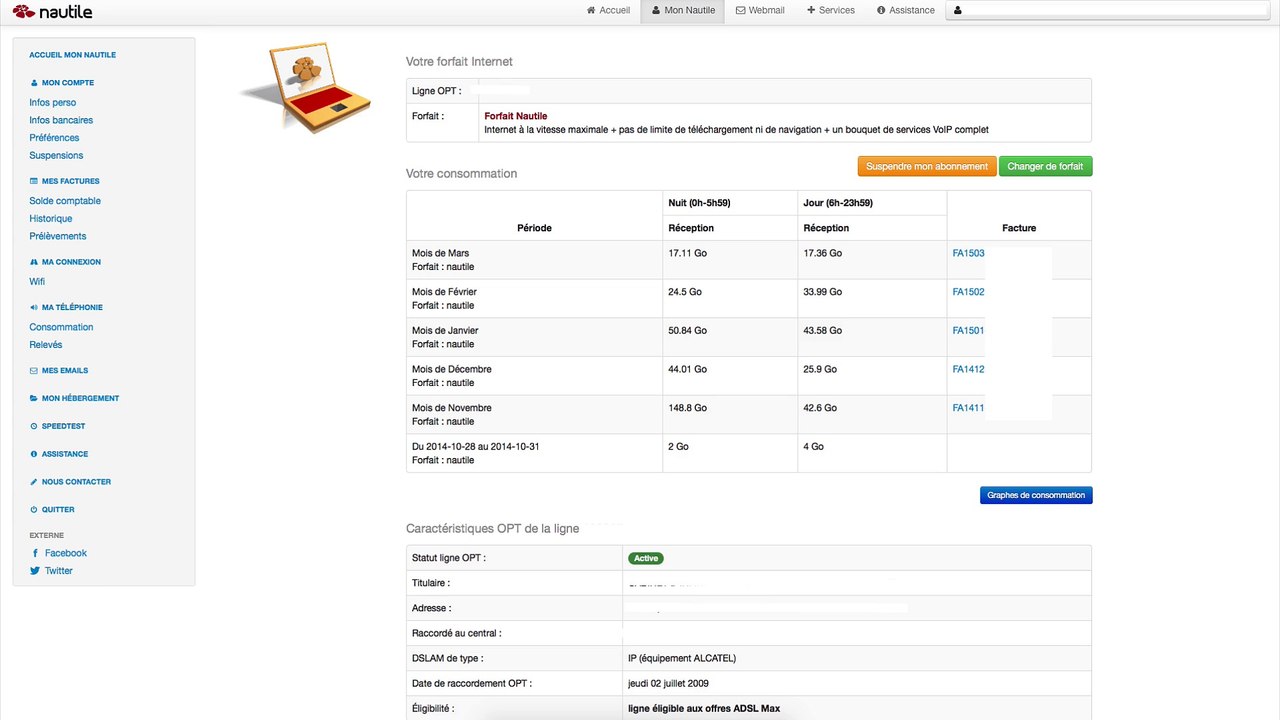
Task: Click the Twitter bird icon
Action: tap(35, 571)
